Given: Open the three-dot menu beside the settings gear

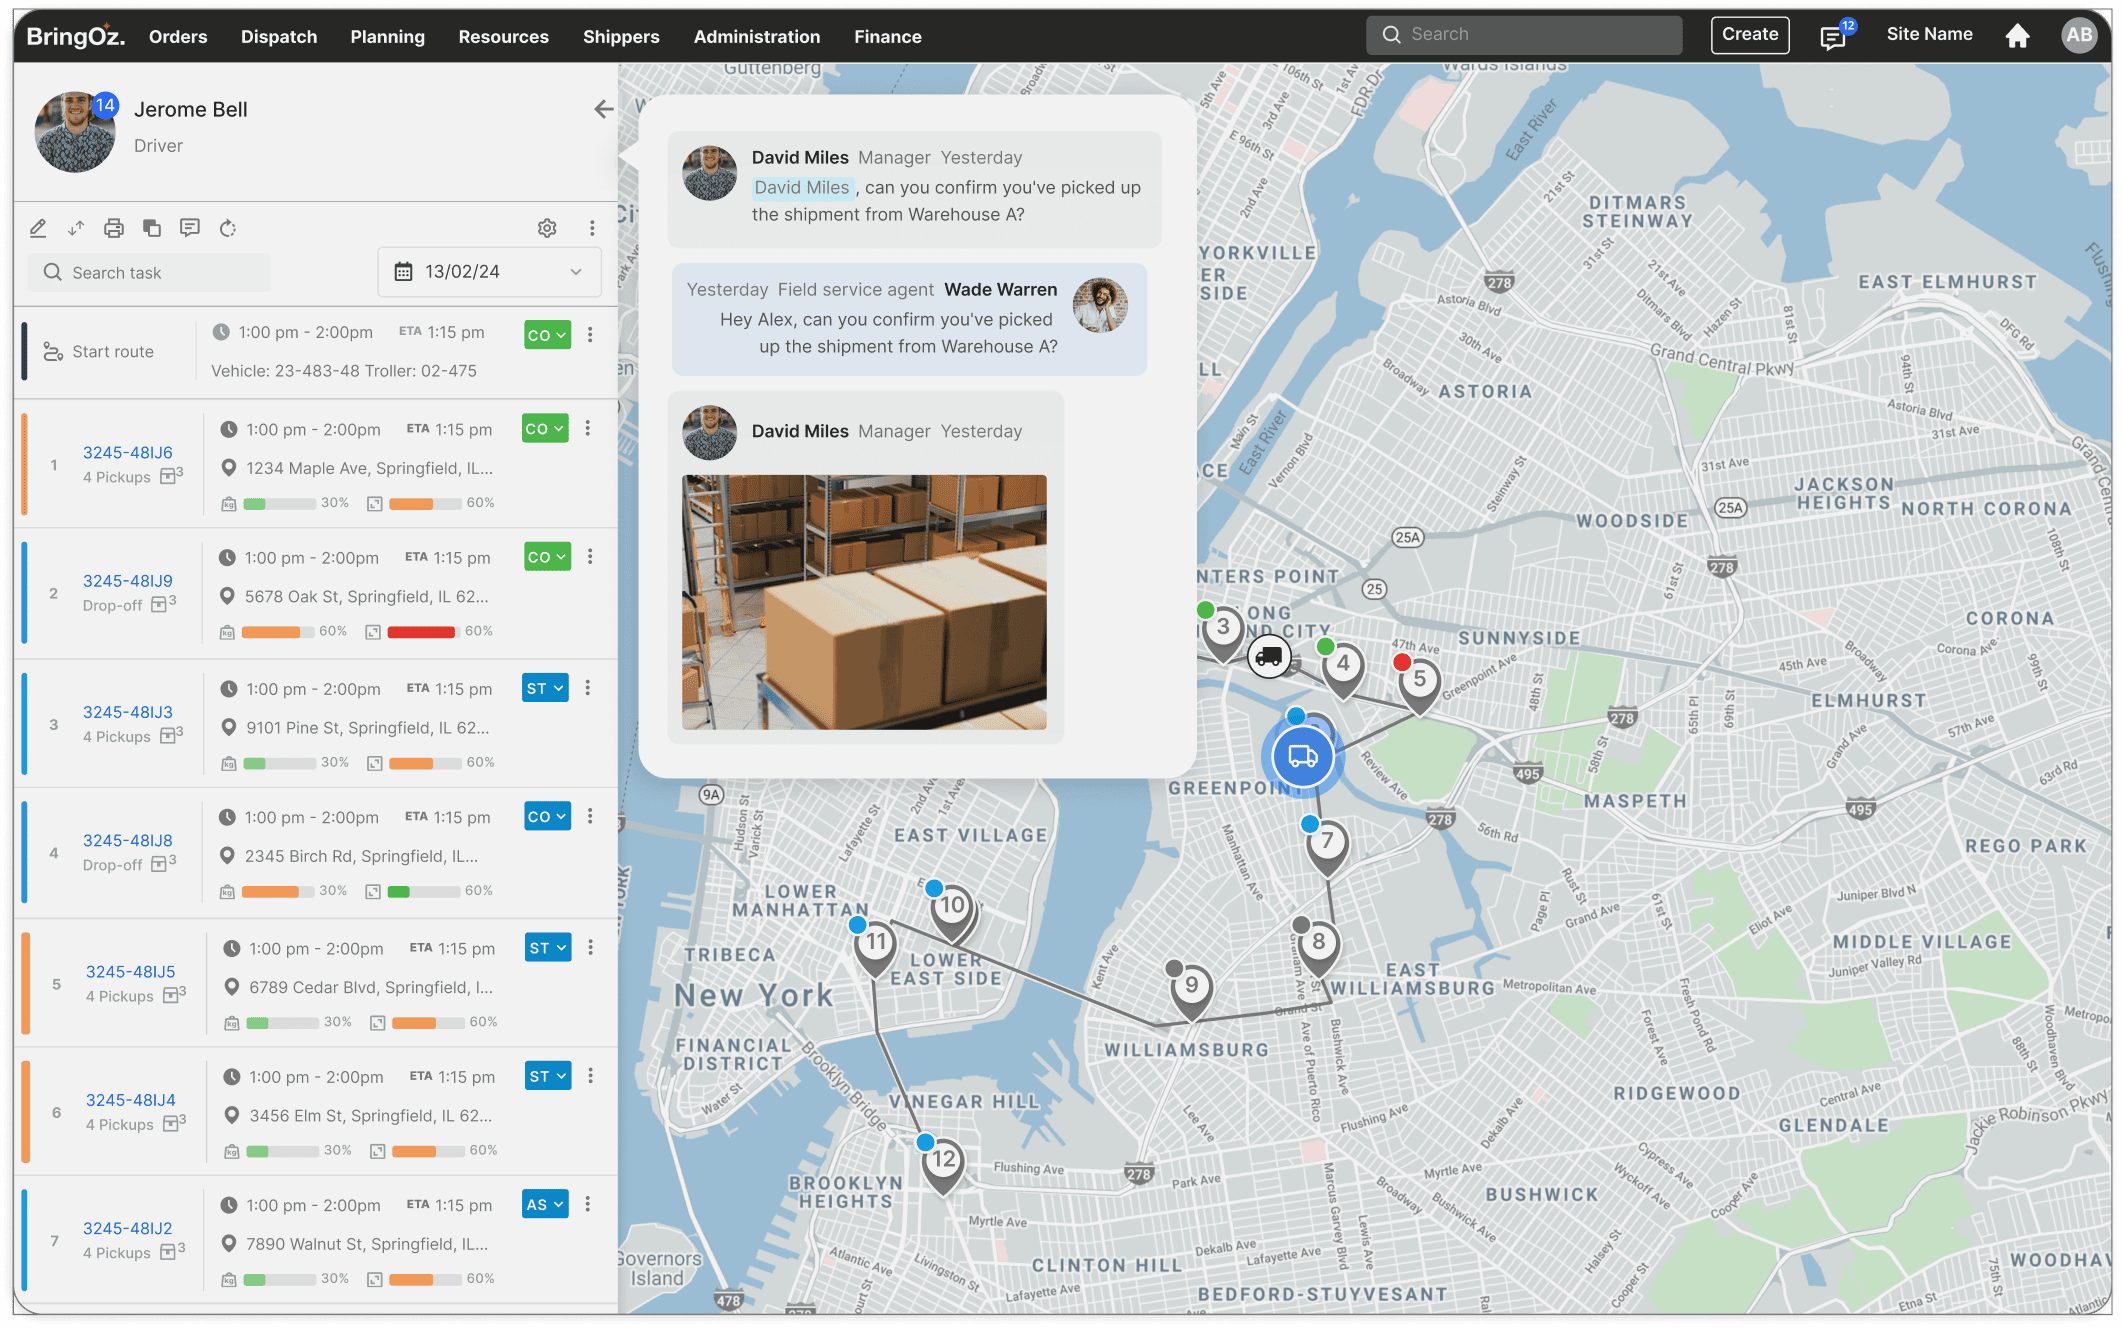Looking at the screenshot, I should (592, 228).
